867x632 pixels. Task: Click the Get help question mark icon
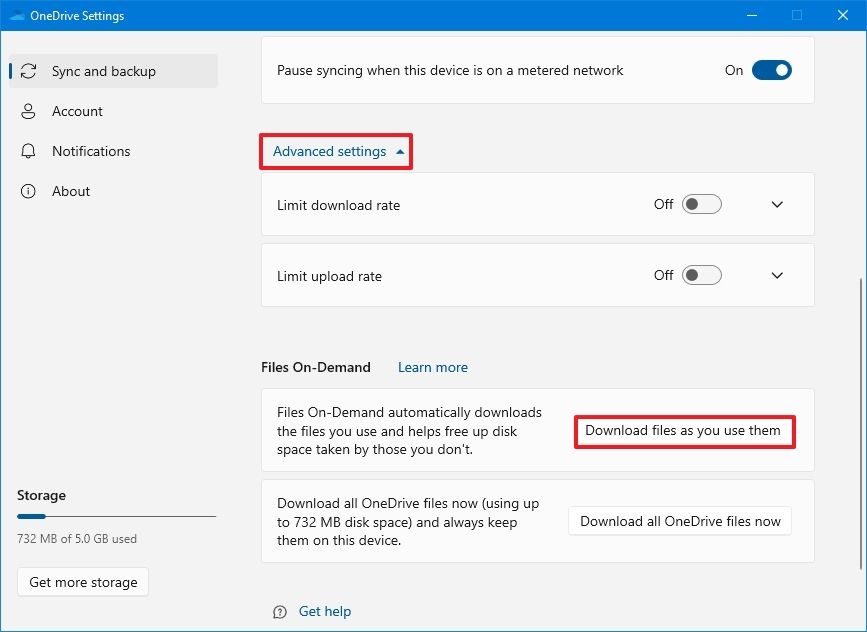tap(280, 612)
